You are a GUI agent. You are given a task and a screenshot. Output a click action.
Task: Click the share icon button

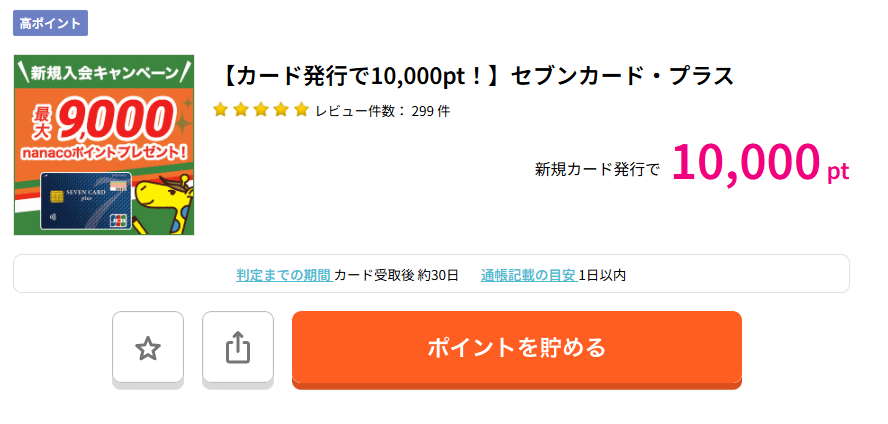click(237, 349)
